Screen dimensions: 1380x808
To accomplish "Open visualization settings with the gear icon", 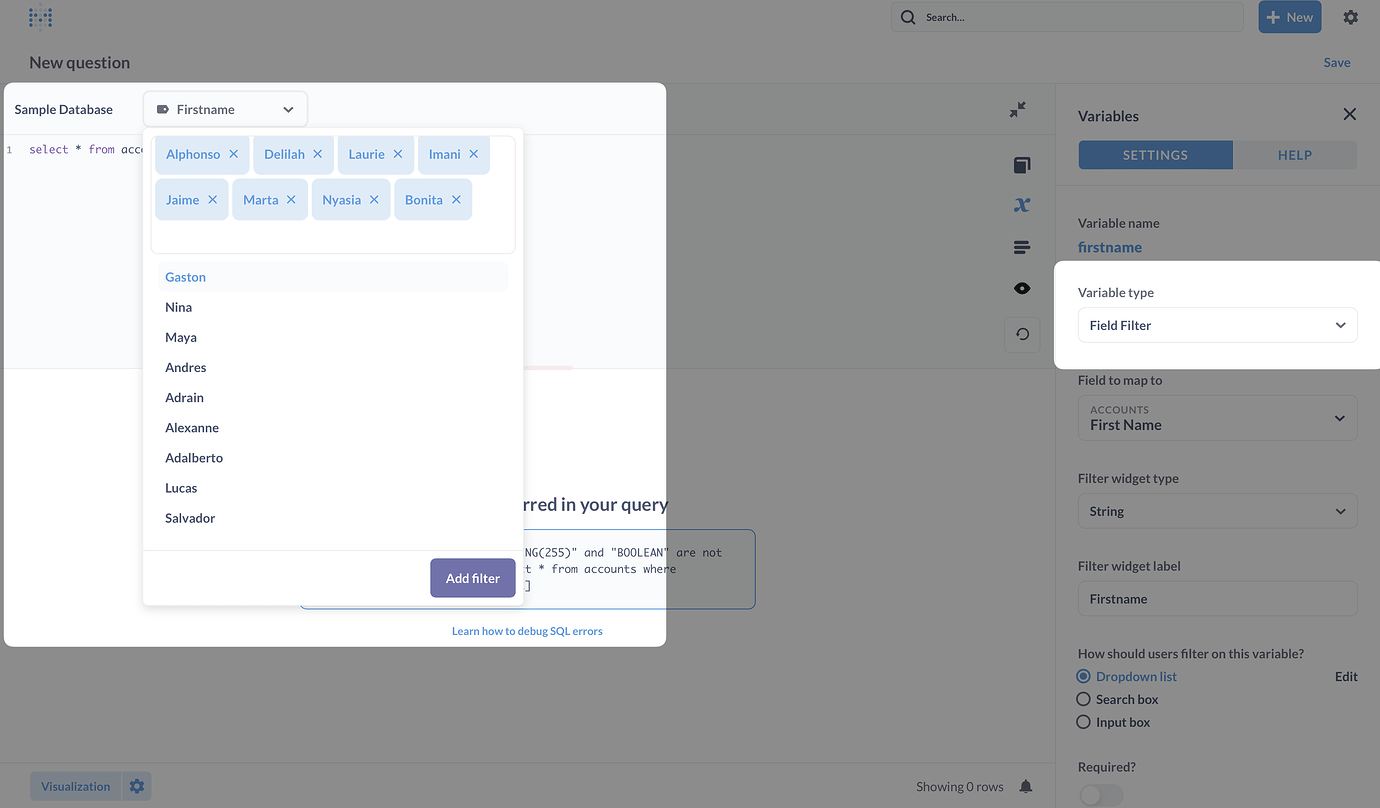I will pyautogui.click(x=136, y=786).
